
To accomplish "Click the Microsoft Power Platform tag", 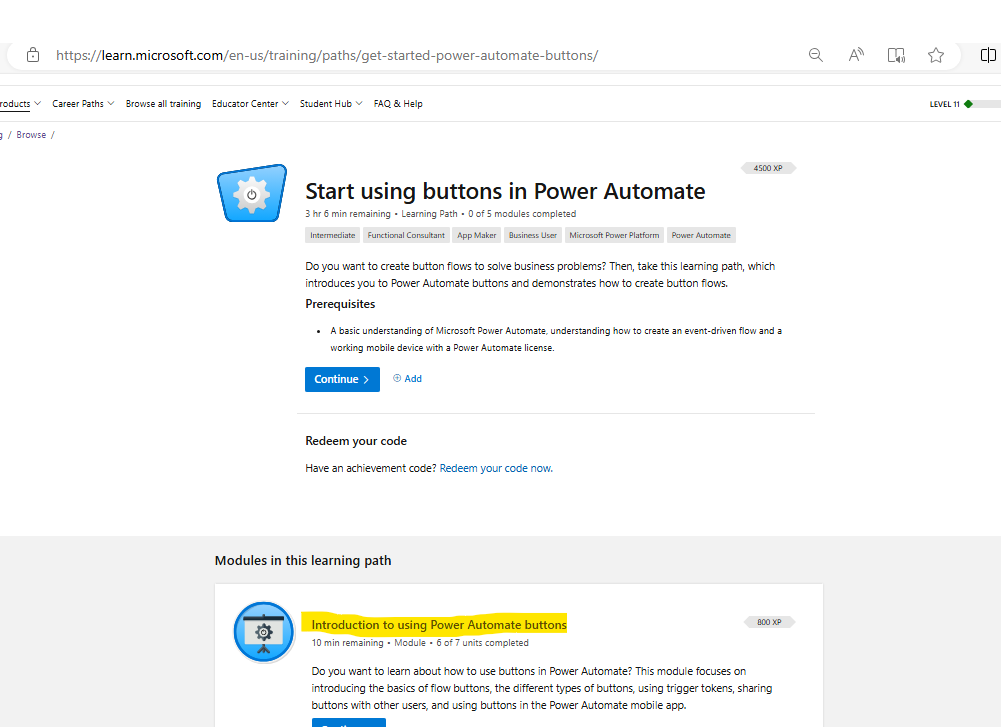I will click(x=614, y=235).
